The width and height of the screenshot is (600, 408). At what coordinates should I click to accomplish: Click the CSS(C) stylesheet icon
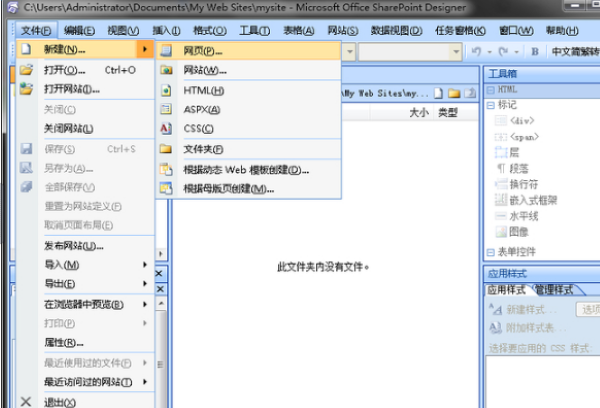pyautogui.click(x=166, y=129)
